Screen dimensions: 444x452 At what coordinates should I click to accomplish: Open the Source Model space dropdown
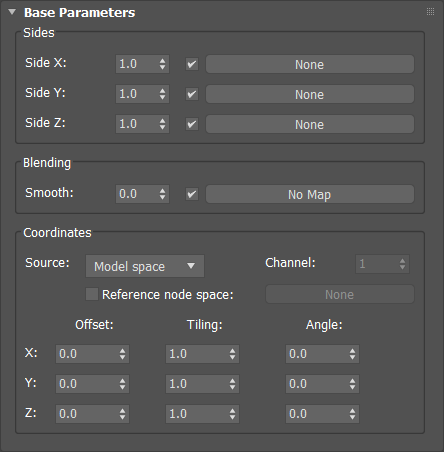145,266
